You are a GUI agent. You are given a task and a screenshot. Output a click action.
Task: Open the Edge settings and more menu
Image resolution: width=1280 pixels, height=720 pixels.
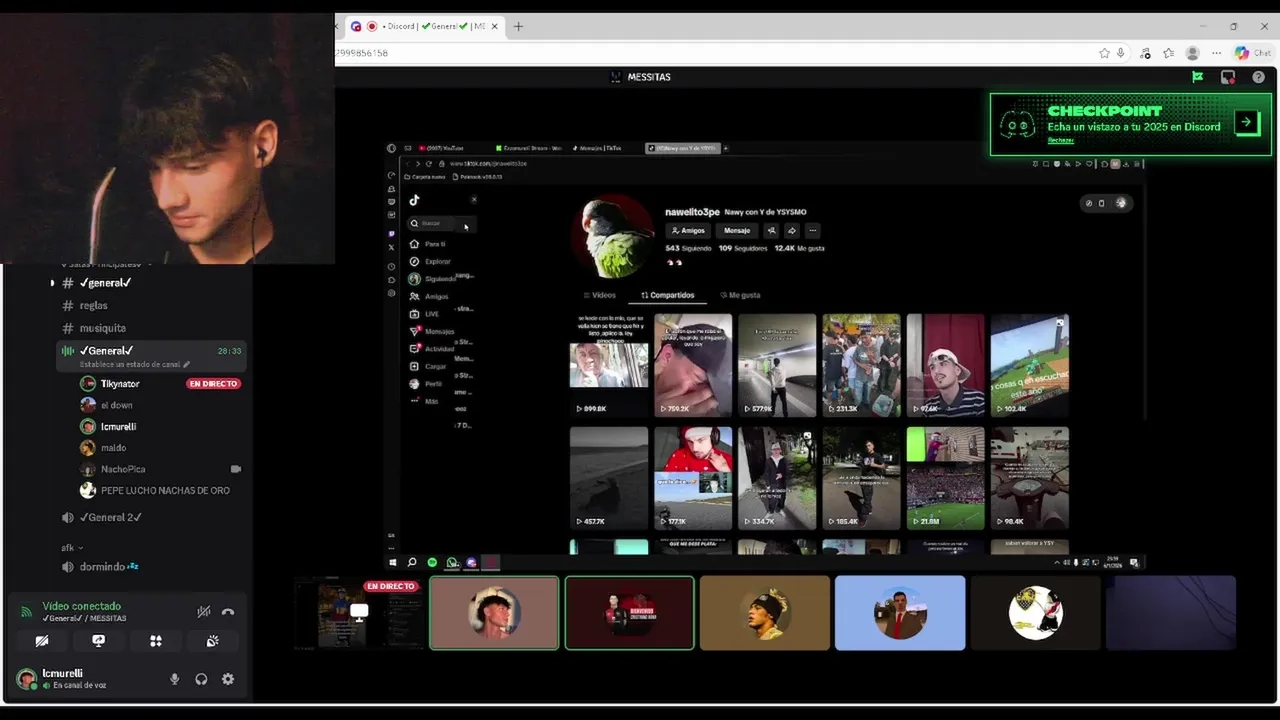(x=1216, y=53)
